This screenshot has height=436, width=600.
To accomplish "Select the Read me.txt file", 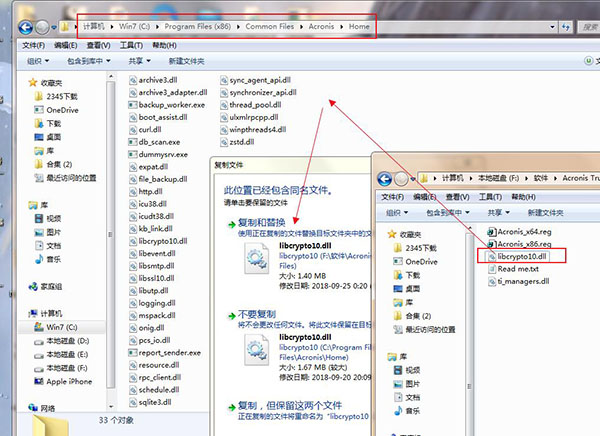I will tap(519, 268).
